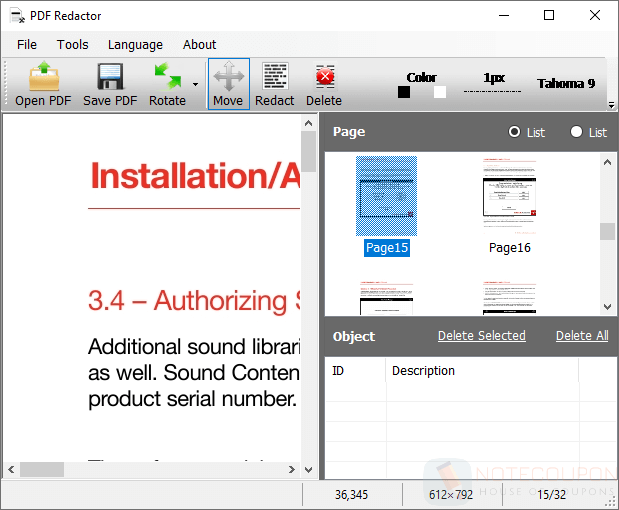Click down arrow of document vertical scrollbar

point(309,469)
